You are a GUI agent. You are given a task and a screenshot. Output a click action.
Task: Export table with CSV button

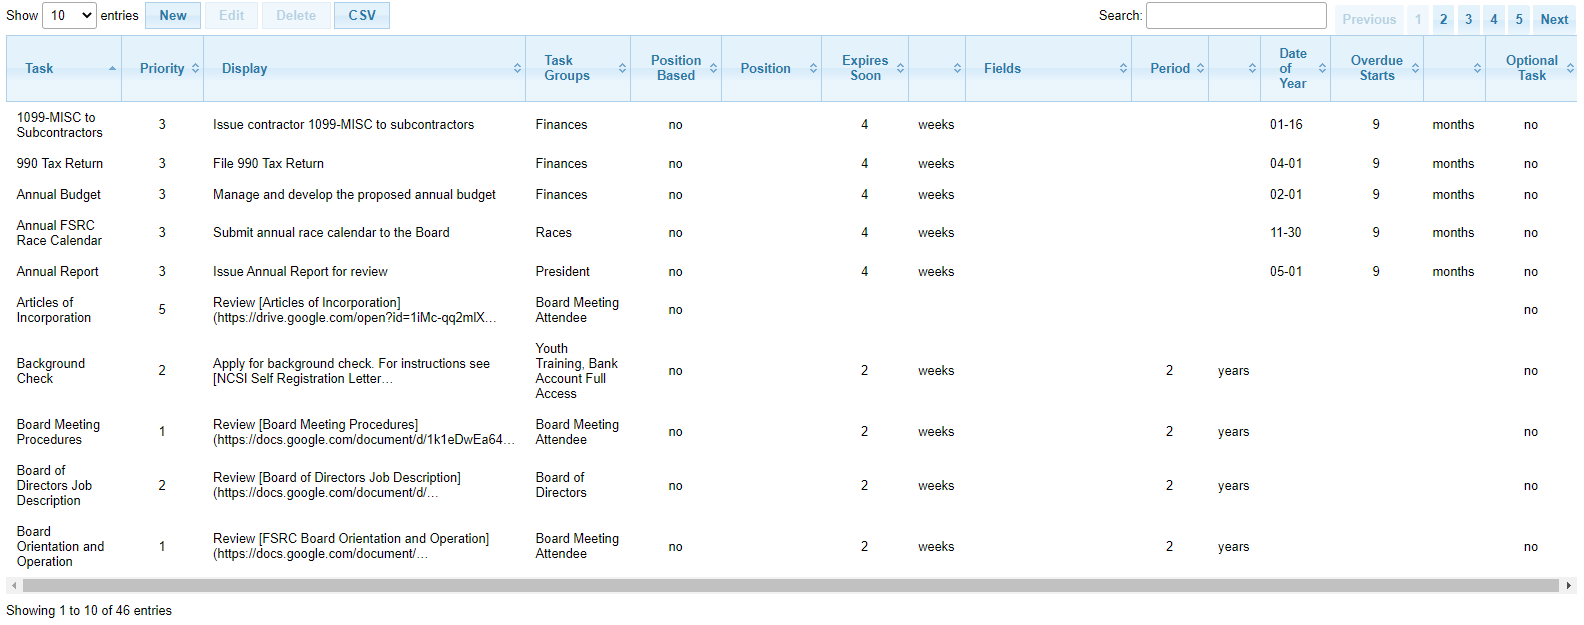click(x=362, y=15)
